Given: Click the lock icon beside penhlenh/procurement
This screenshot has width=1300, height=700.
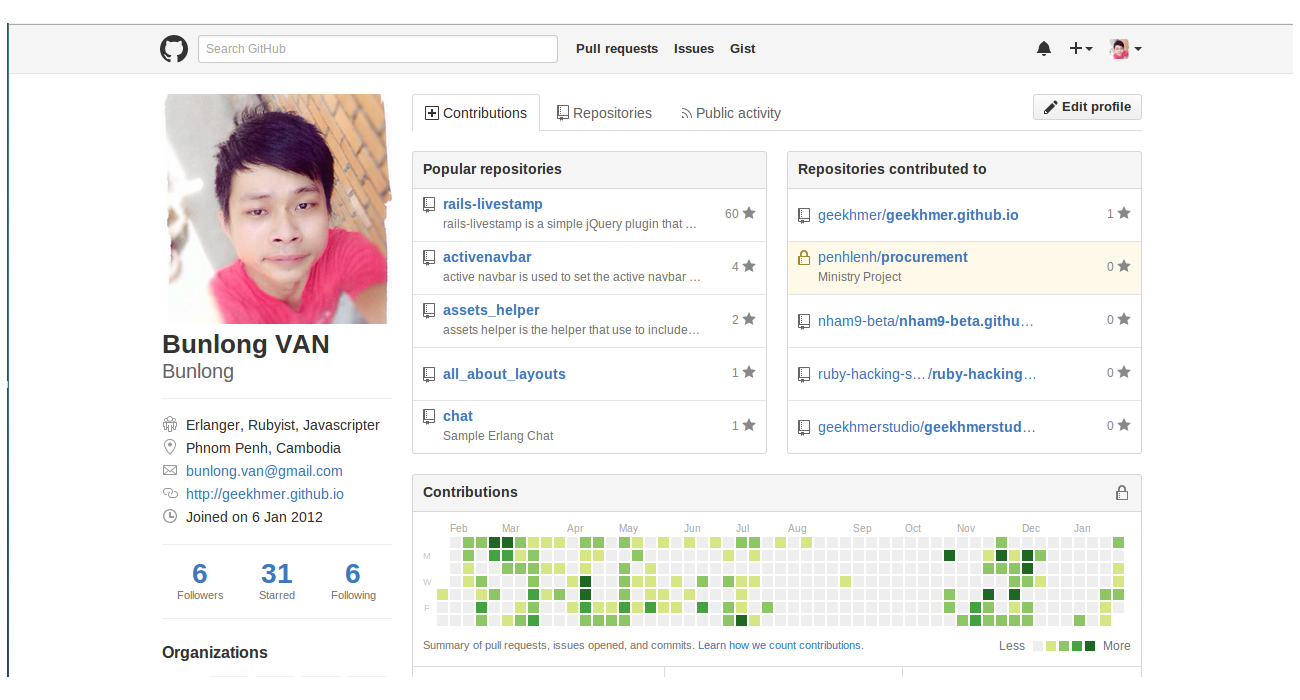Looking at the screenshot, I should (x=804, y=258).
